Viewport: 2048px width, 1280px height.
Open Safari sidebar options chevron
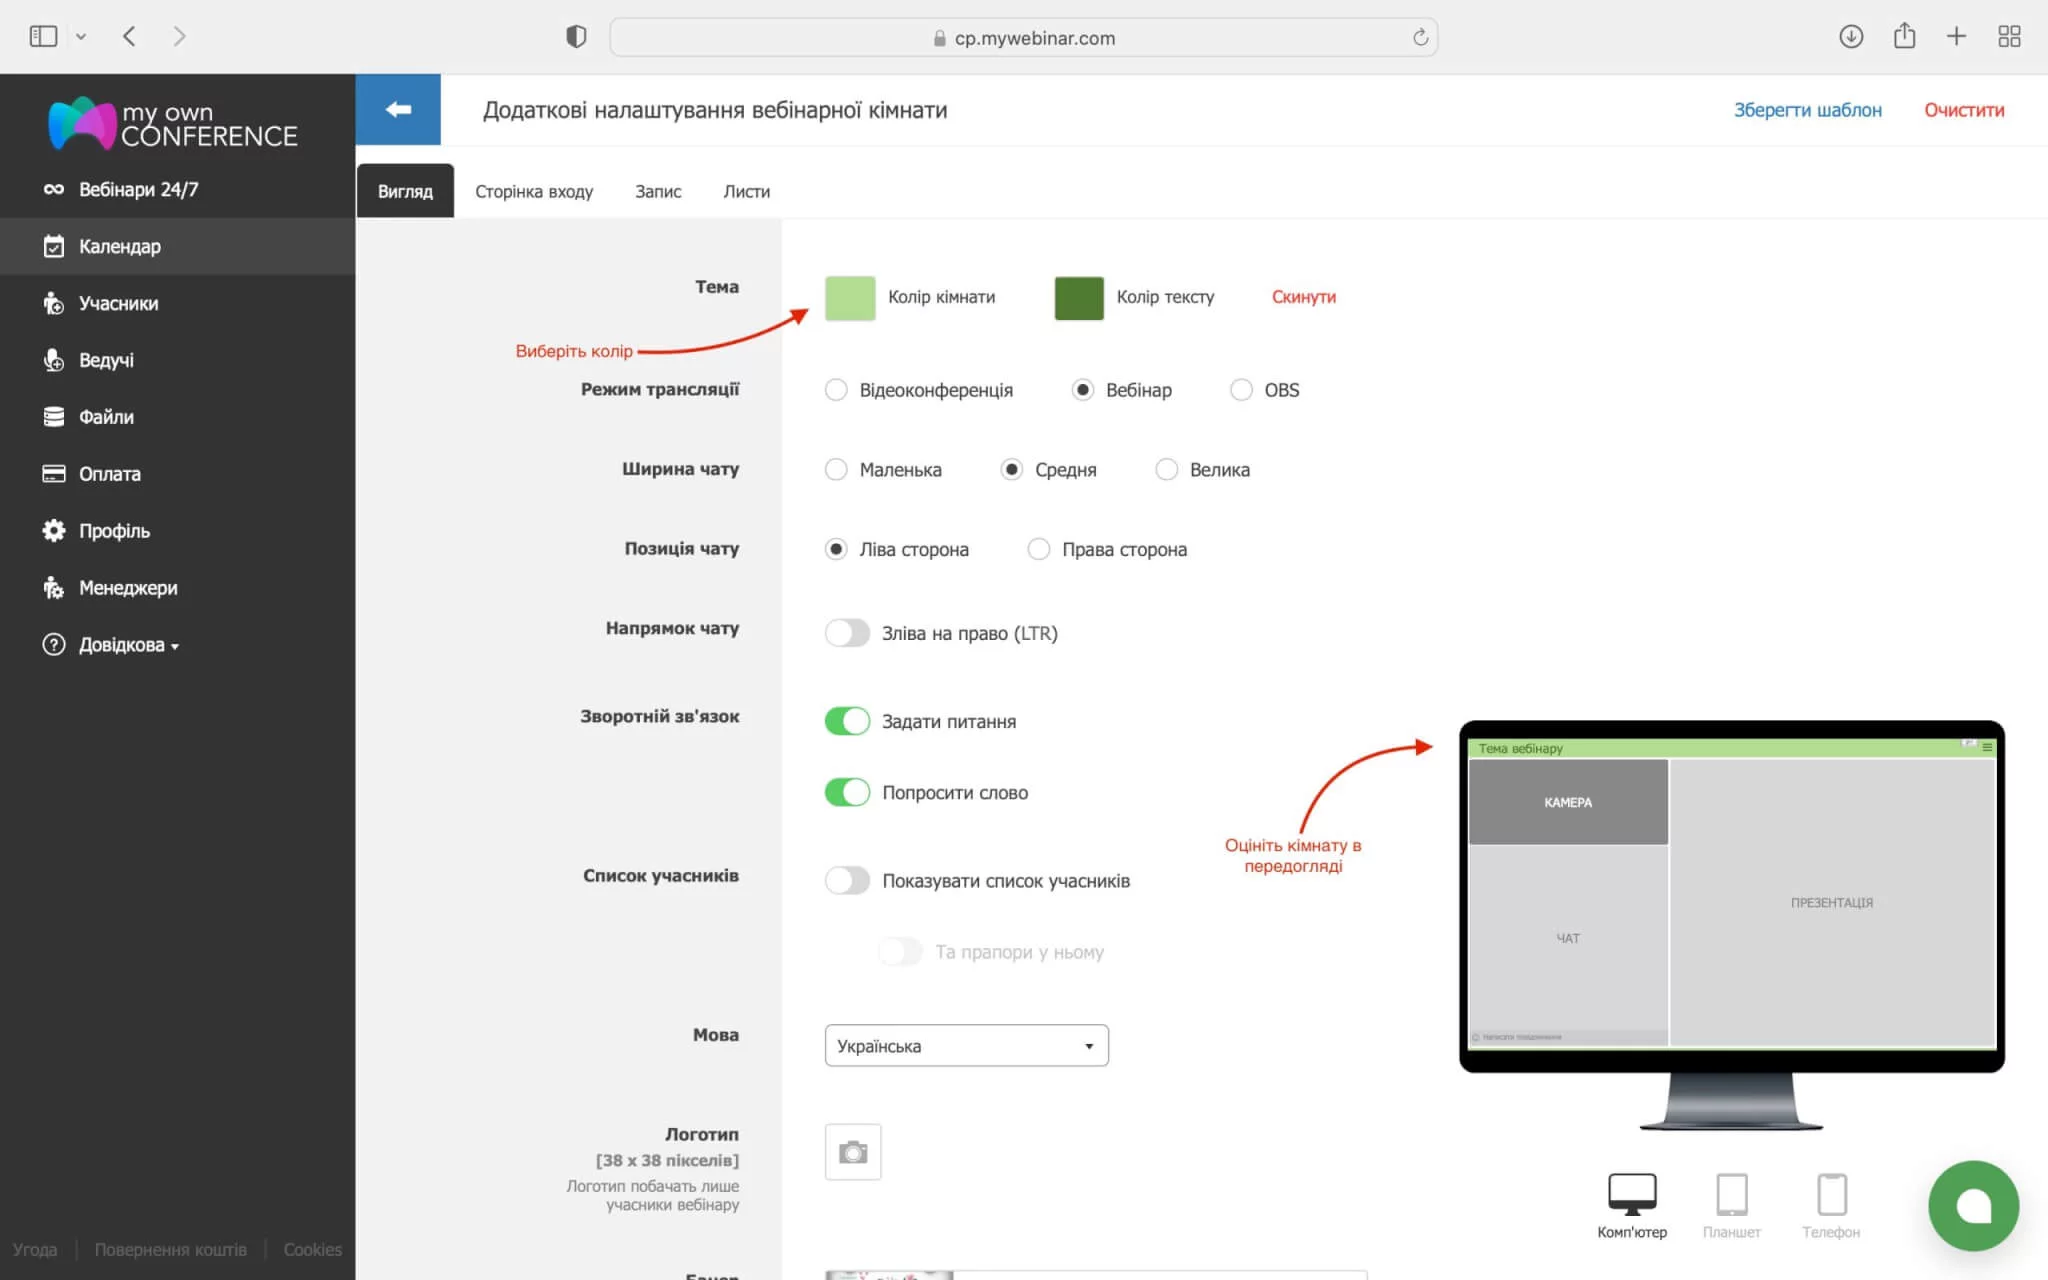[81, 37]
